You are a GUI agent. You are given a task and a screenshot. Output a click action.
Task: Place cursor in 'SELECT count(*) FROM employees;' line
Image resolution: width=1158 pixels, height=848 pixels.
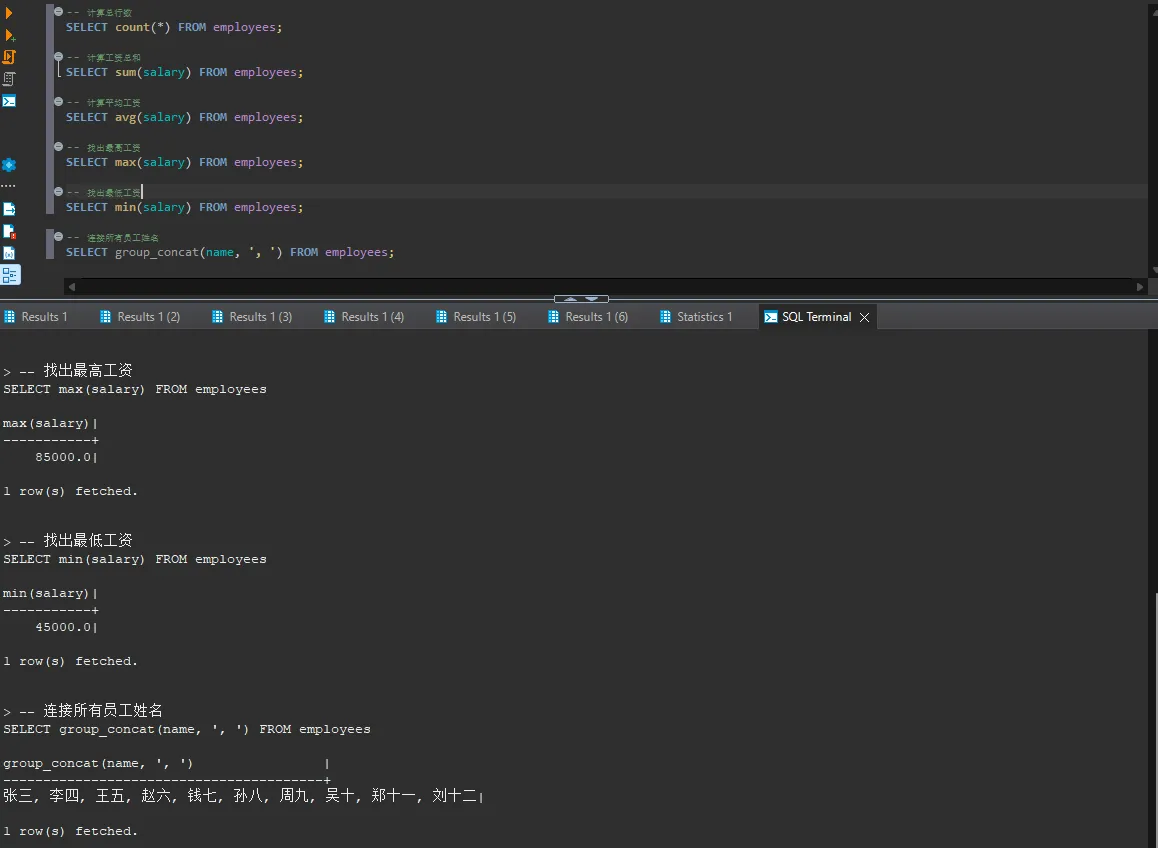tap(174, 27)
